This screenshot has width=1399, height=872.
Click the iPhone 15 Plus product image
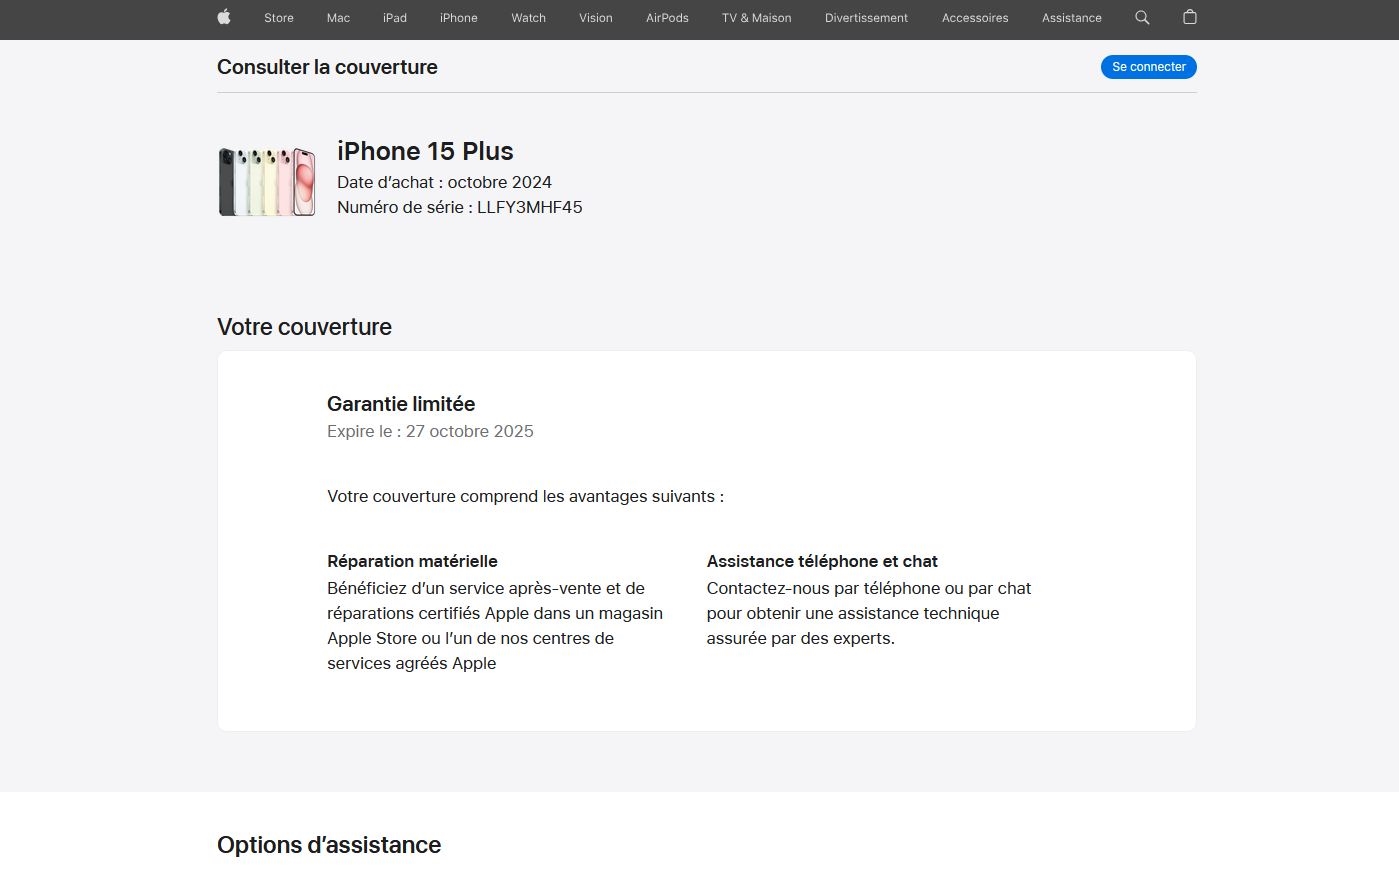tap(267, 181)
